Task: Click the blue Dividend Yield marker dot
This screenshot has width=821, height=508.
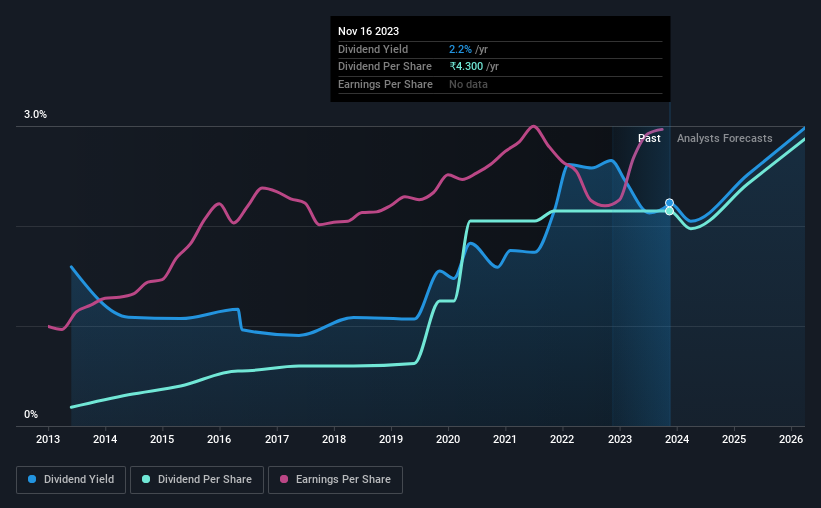Action: click(x=669, y=203)
